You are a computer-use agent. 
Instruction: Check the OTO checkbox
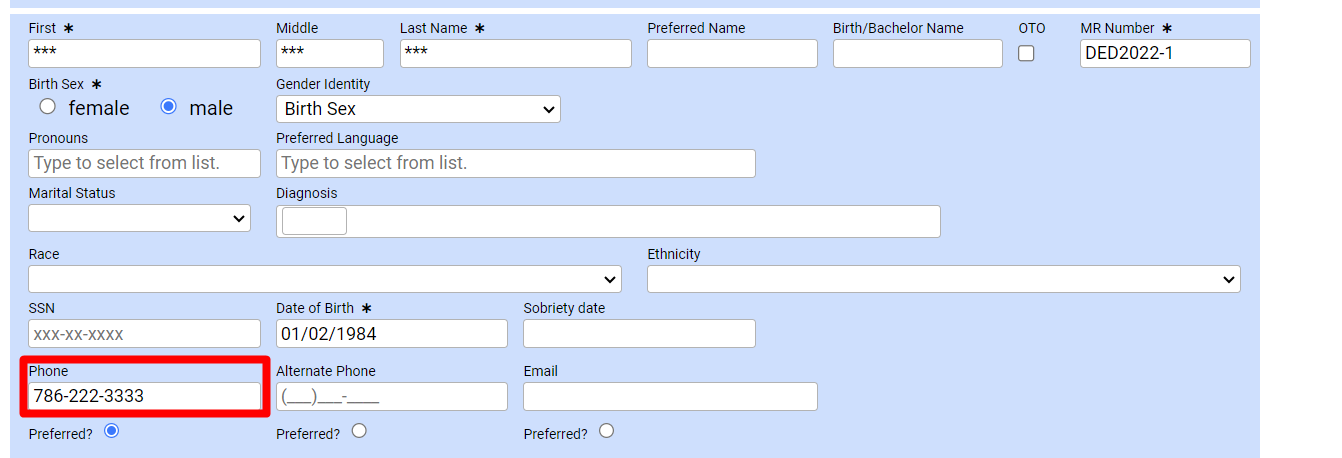[x=1026, y=54]
